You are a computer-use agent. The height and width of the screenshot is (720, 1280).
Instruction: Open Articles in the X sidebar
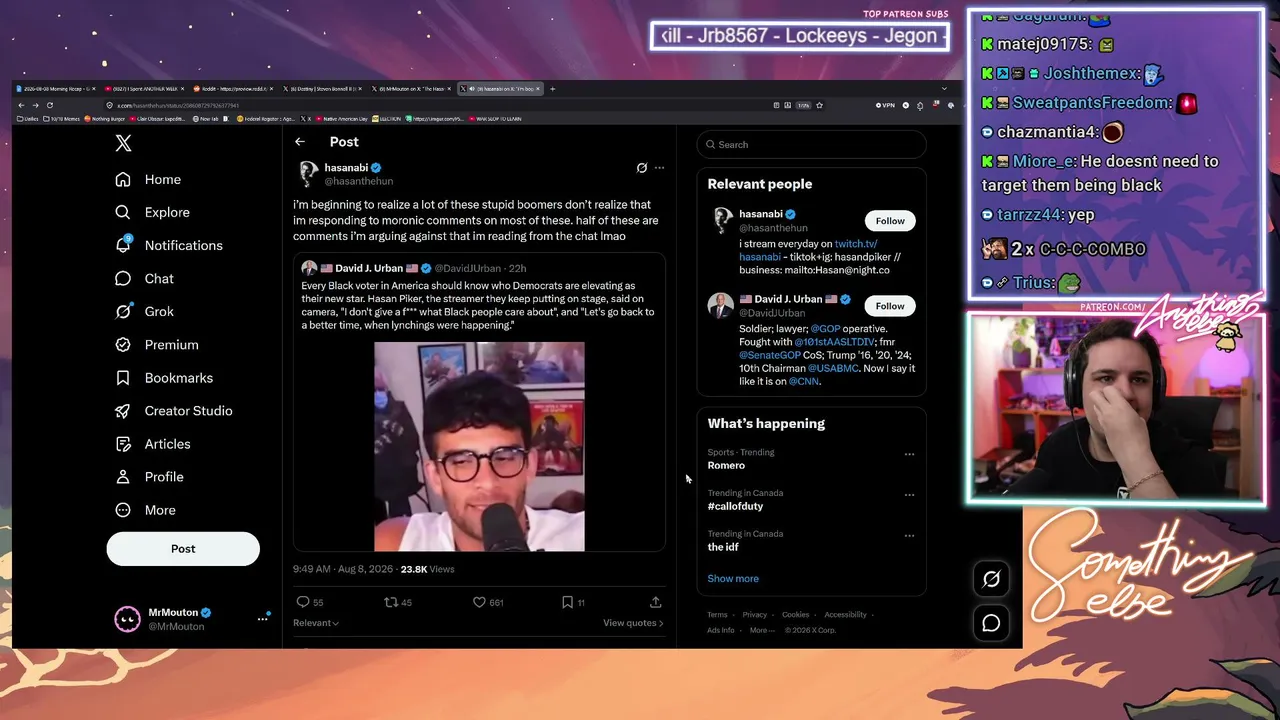[x=152, y=444]
